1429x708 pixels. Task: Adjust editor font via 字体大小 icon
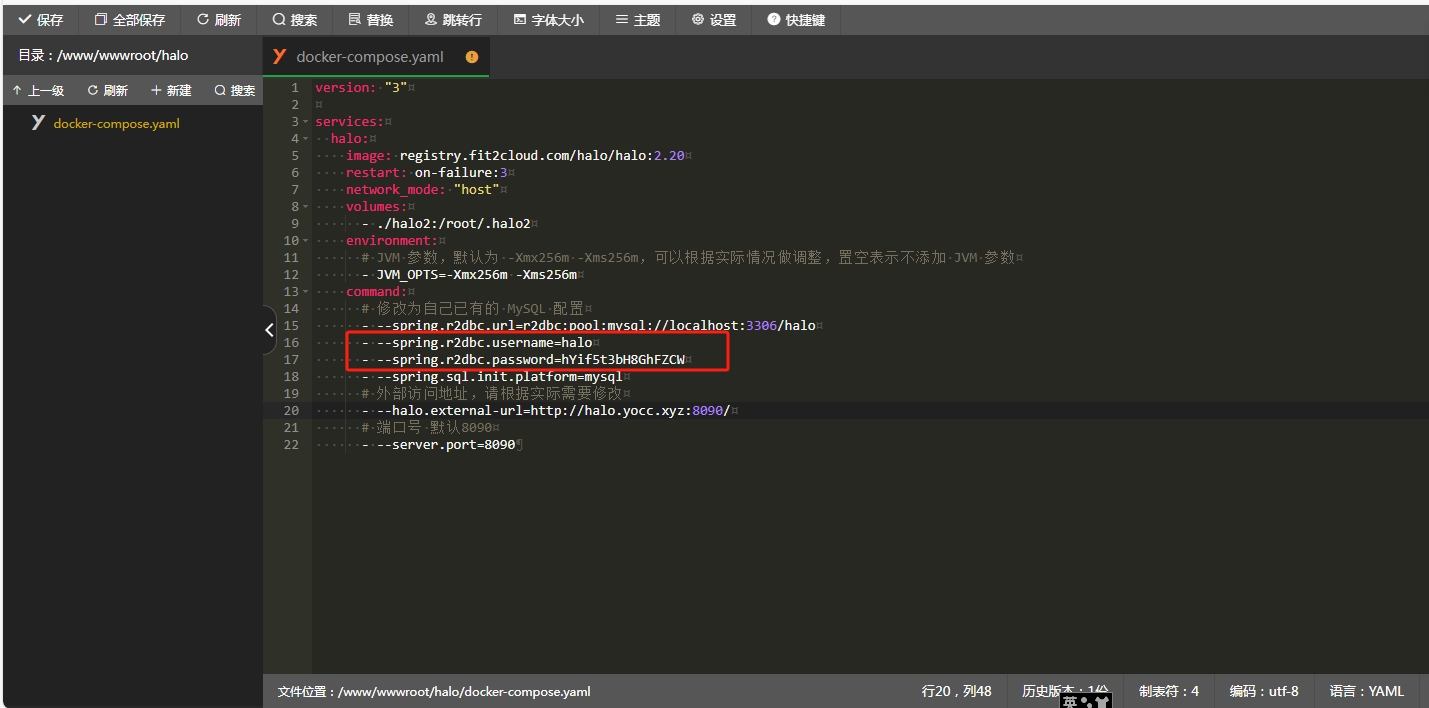(548, 19)
